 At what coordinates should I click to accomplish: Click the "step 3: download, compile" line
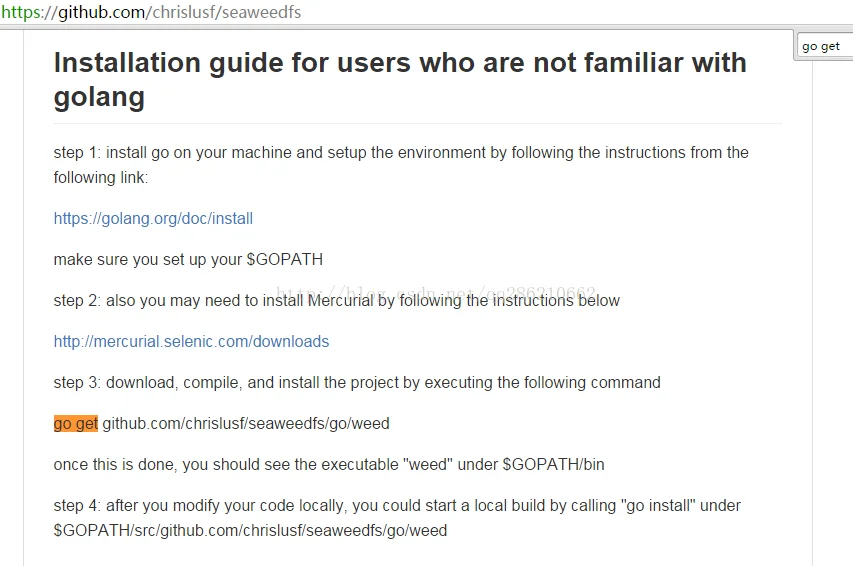(x=357, y=383)
